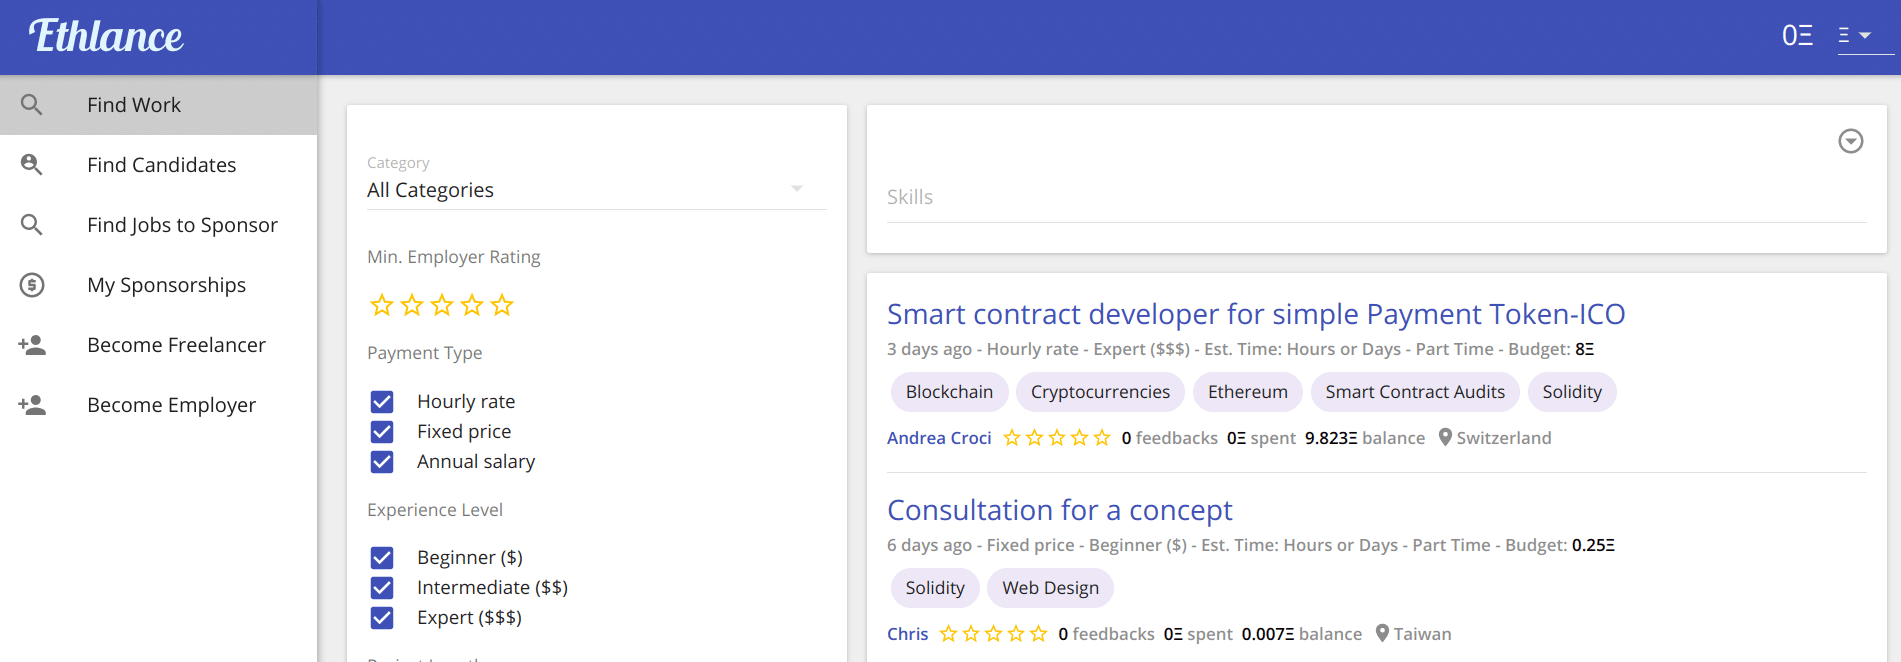Open the currency selector in header
Screen dimensions: 1901x662
(x=1864, y=36)
